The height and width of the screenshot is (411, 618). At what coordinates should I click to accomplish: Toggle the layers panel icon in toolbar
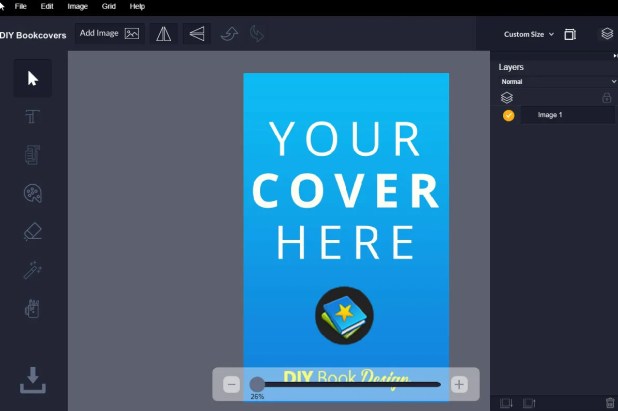(x=607, y=34)
